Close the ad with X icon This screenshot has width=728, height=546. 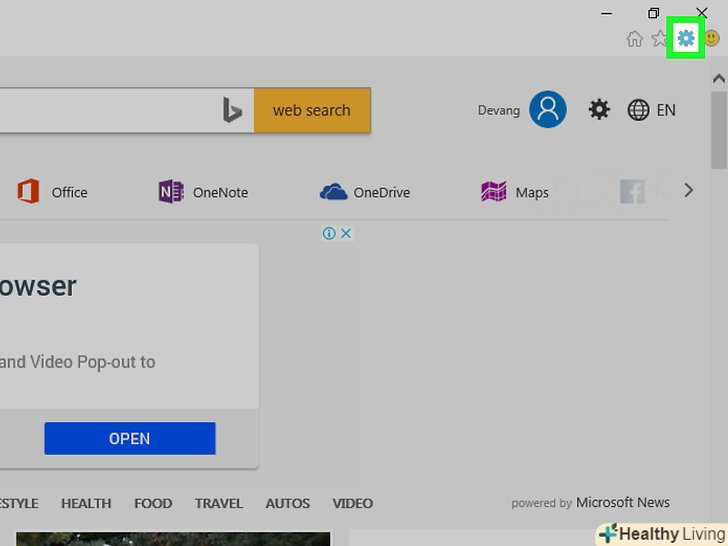coord(346,233)
